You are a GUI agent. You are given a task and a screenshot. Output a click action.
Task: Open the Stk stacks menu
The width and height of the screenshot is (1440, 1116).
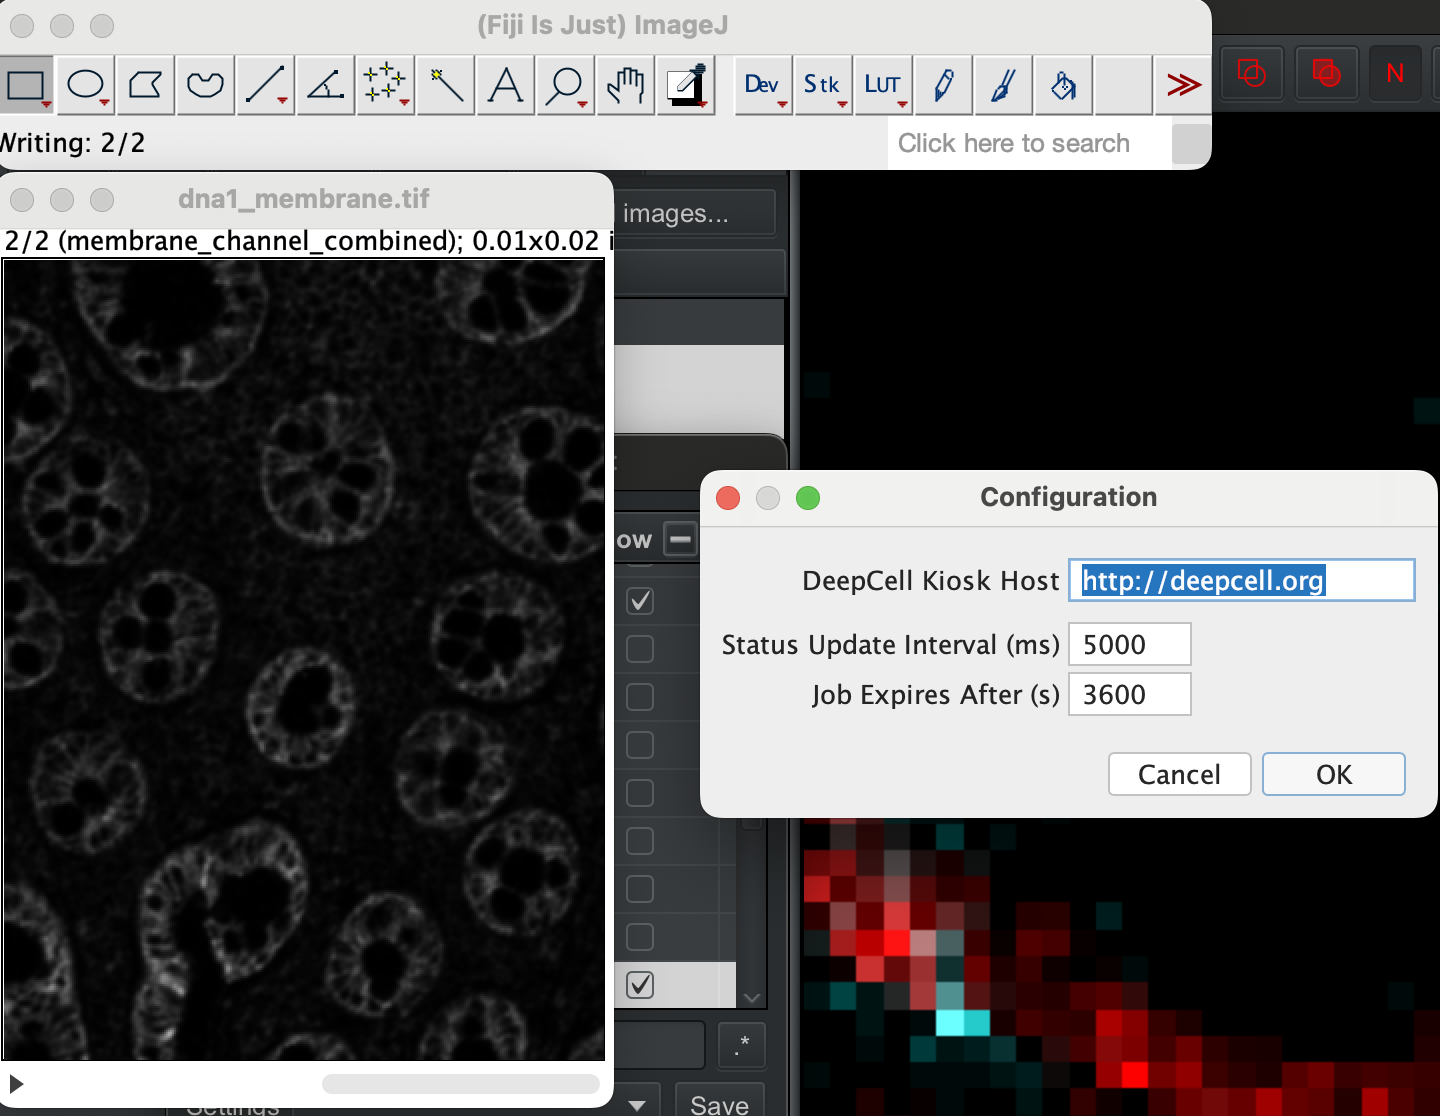pos(823,86)
